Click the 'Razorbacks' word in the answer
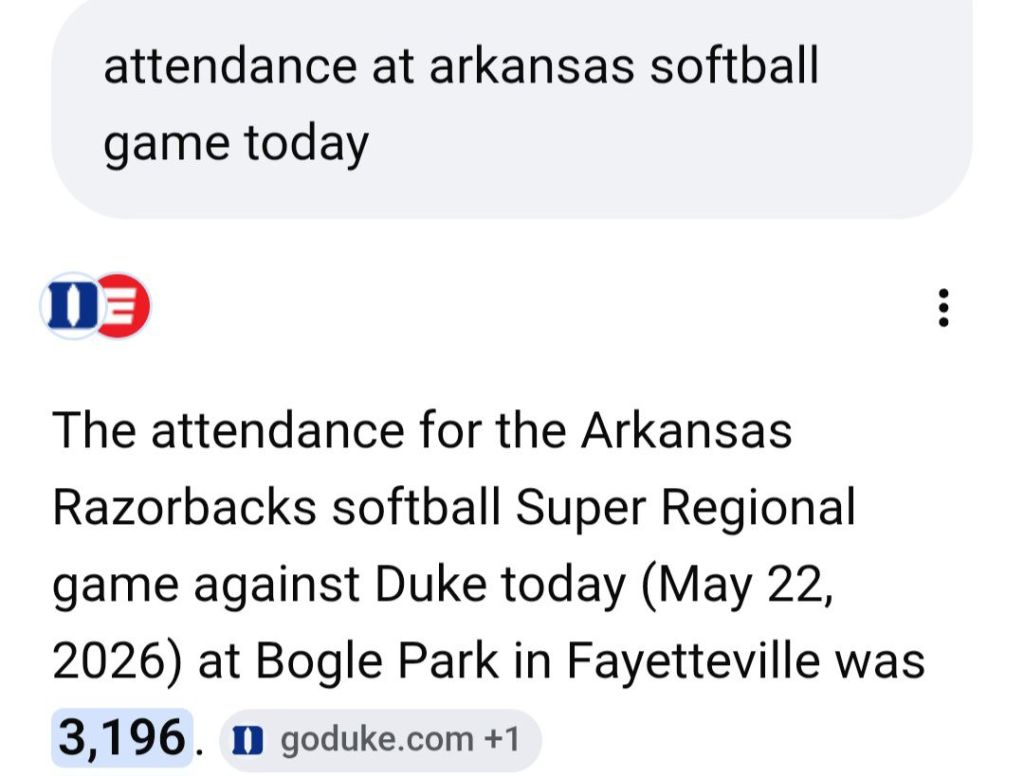The height and width of the screenshot is (776, 1024). tap(185, 507)
